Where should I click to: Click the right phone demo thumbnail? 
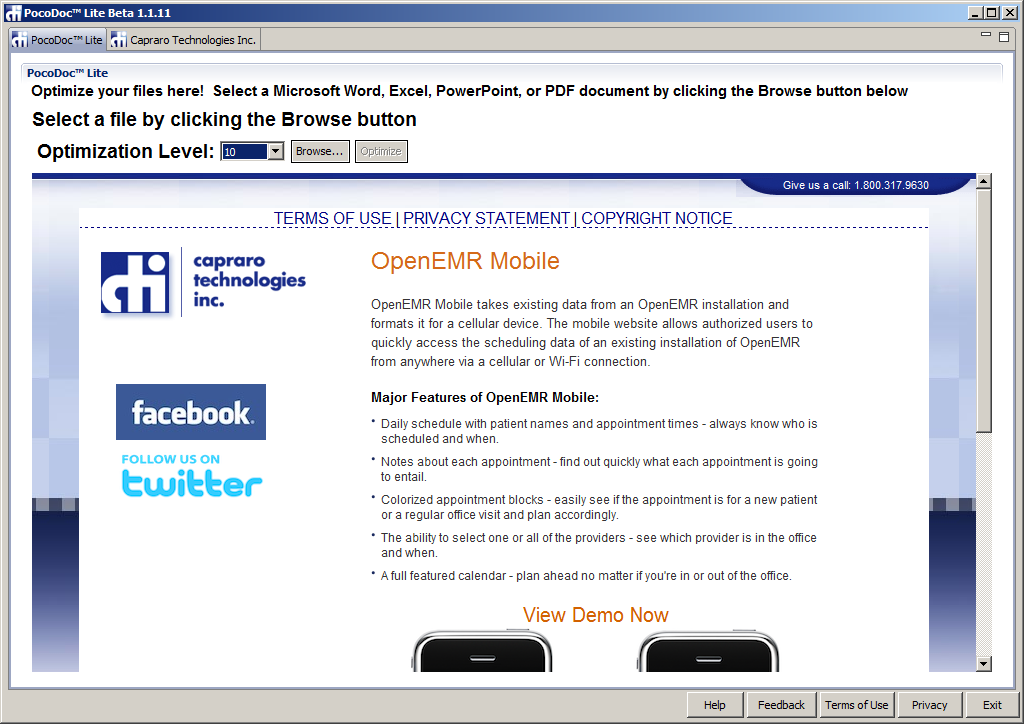(x=708, y=651)
